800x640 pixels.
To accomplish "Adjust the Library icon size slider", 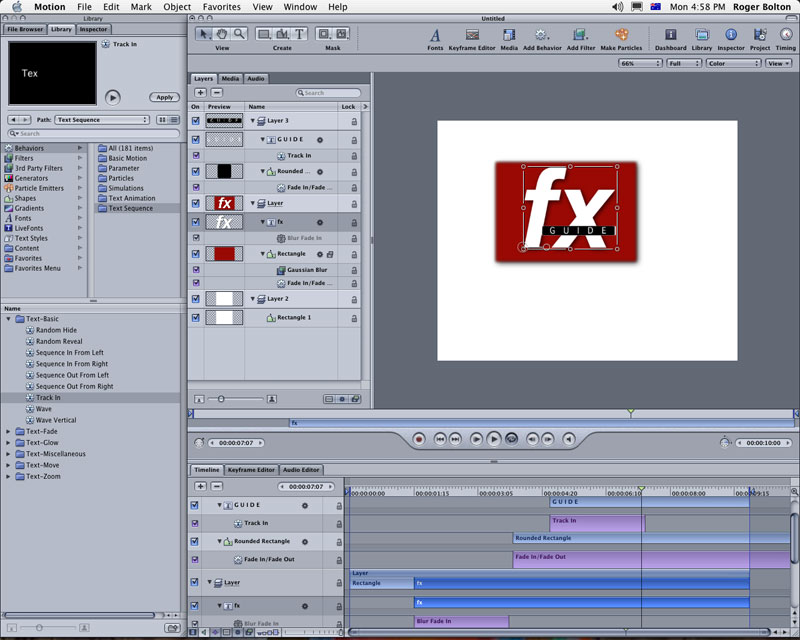I will click(39, 628).
